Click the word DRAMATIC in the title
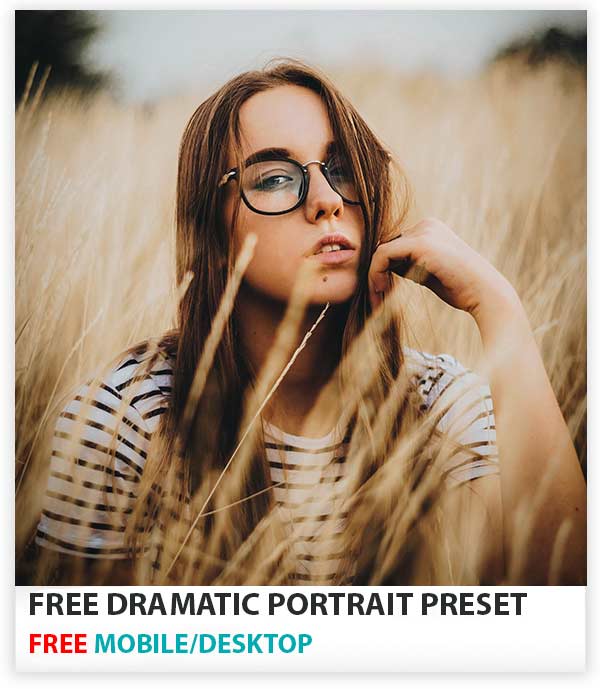Image resolution: width=600 pixels, height=689 pixels. coord(184,604)
